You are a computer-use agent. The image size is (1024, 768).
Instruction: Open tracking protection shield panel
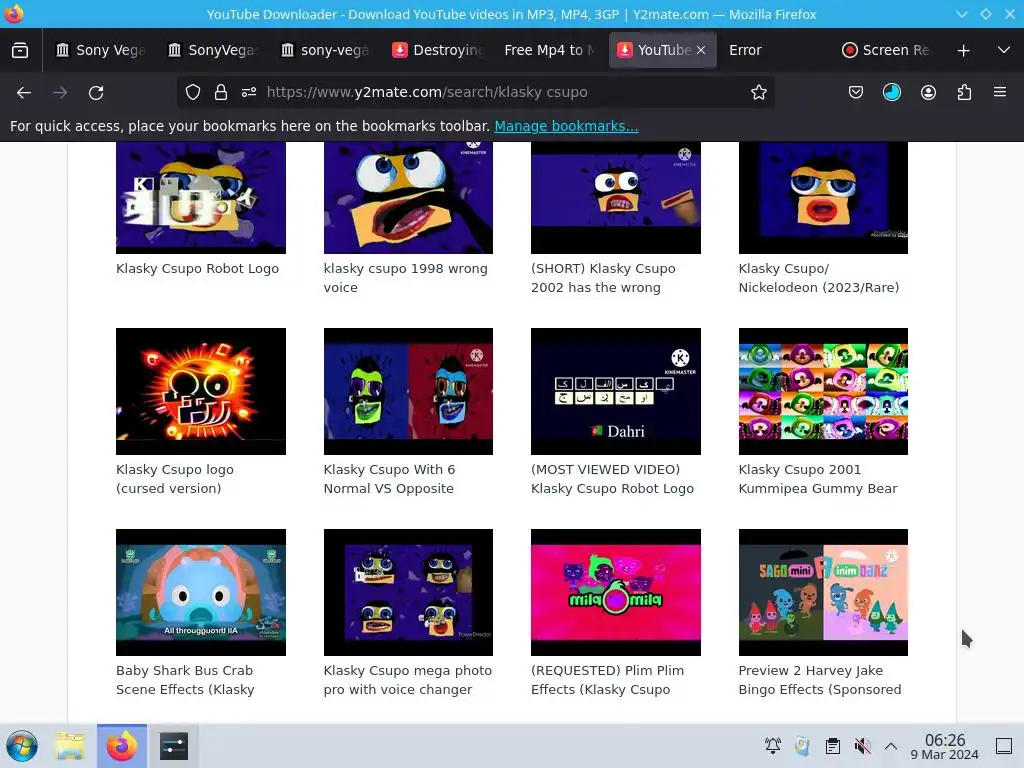coord(193,93)
